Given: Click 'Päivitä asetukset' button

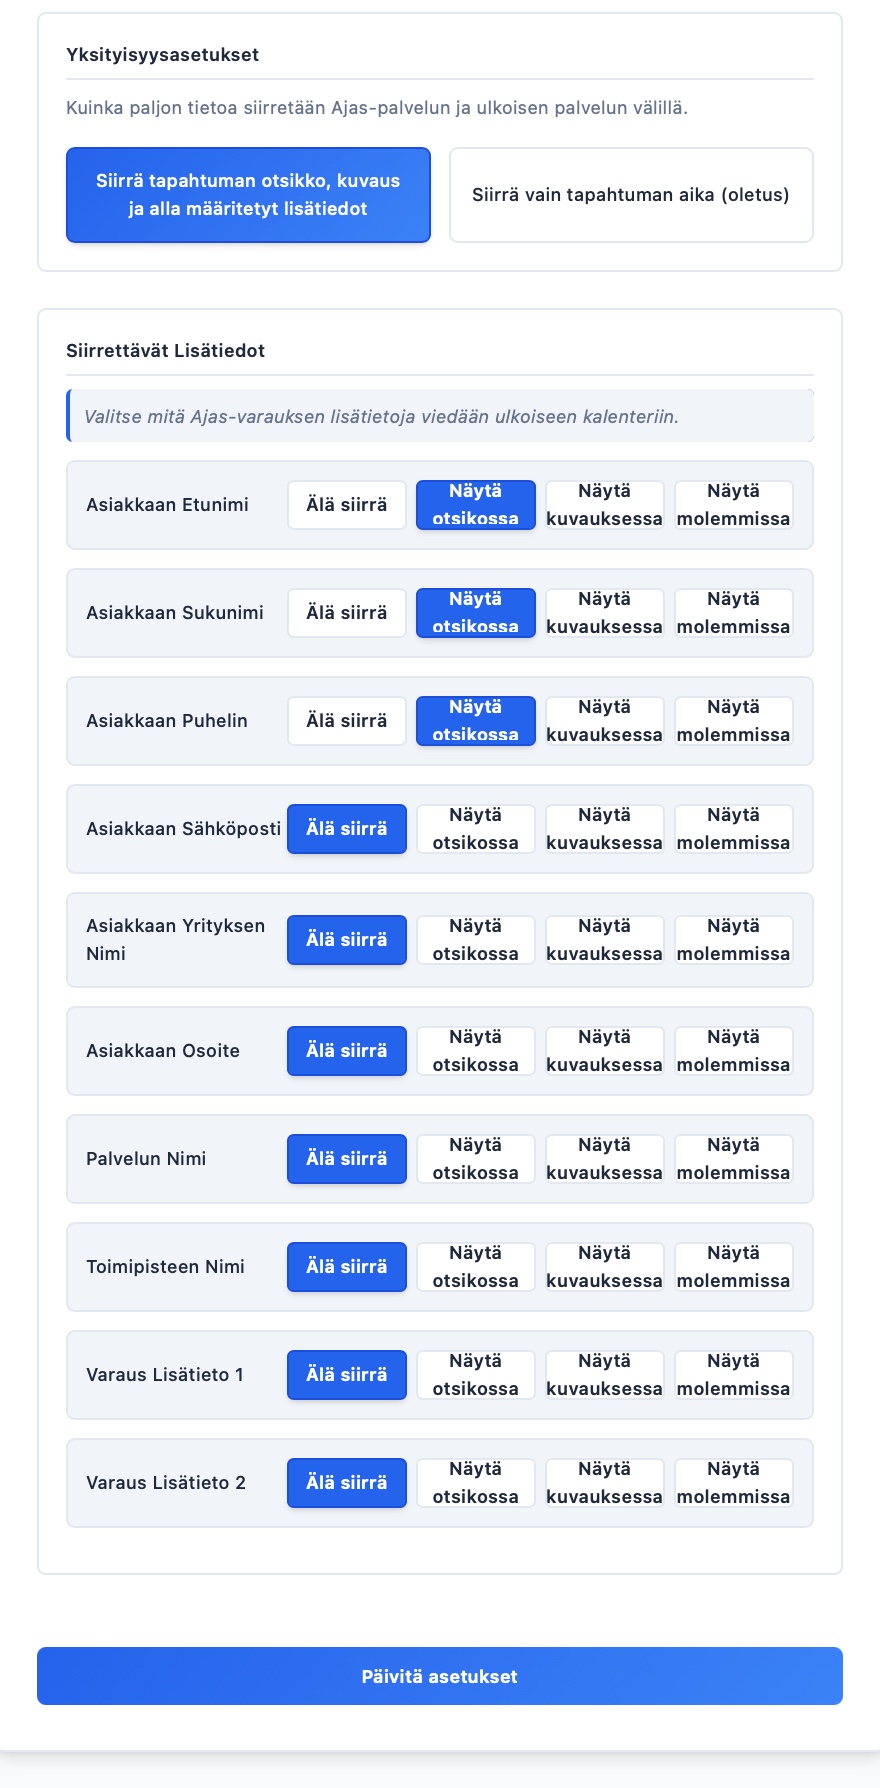Looking at the screenshot, I should click(440, 1676).
